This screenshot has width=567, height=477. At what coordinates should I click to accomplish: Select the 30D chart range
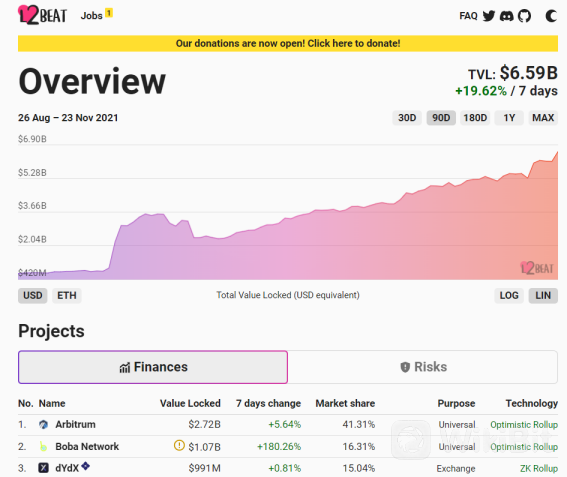pos(407,118)
